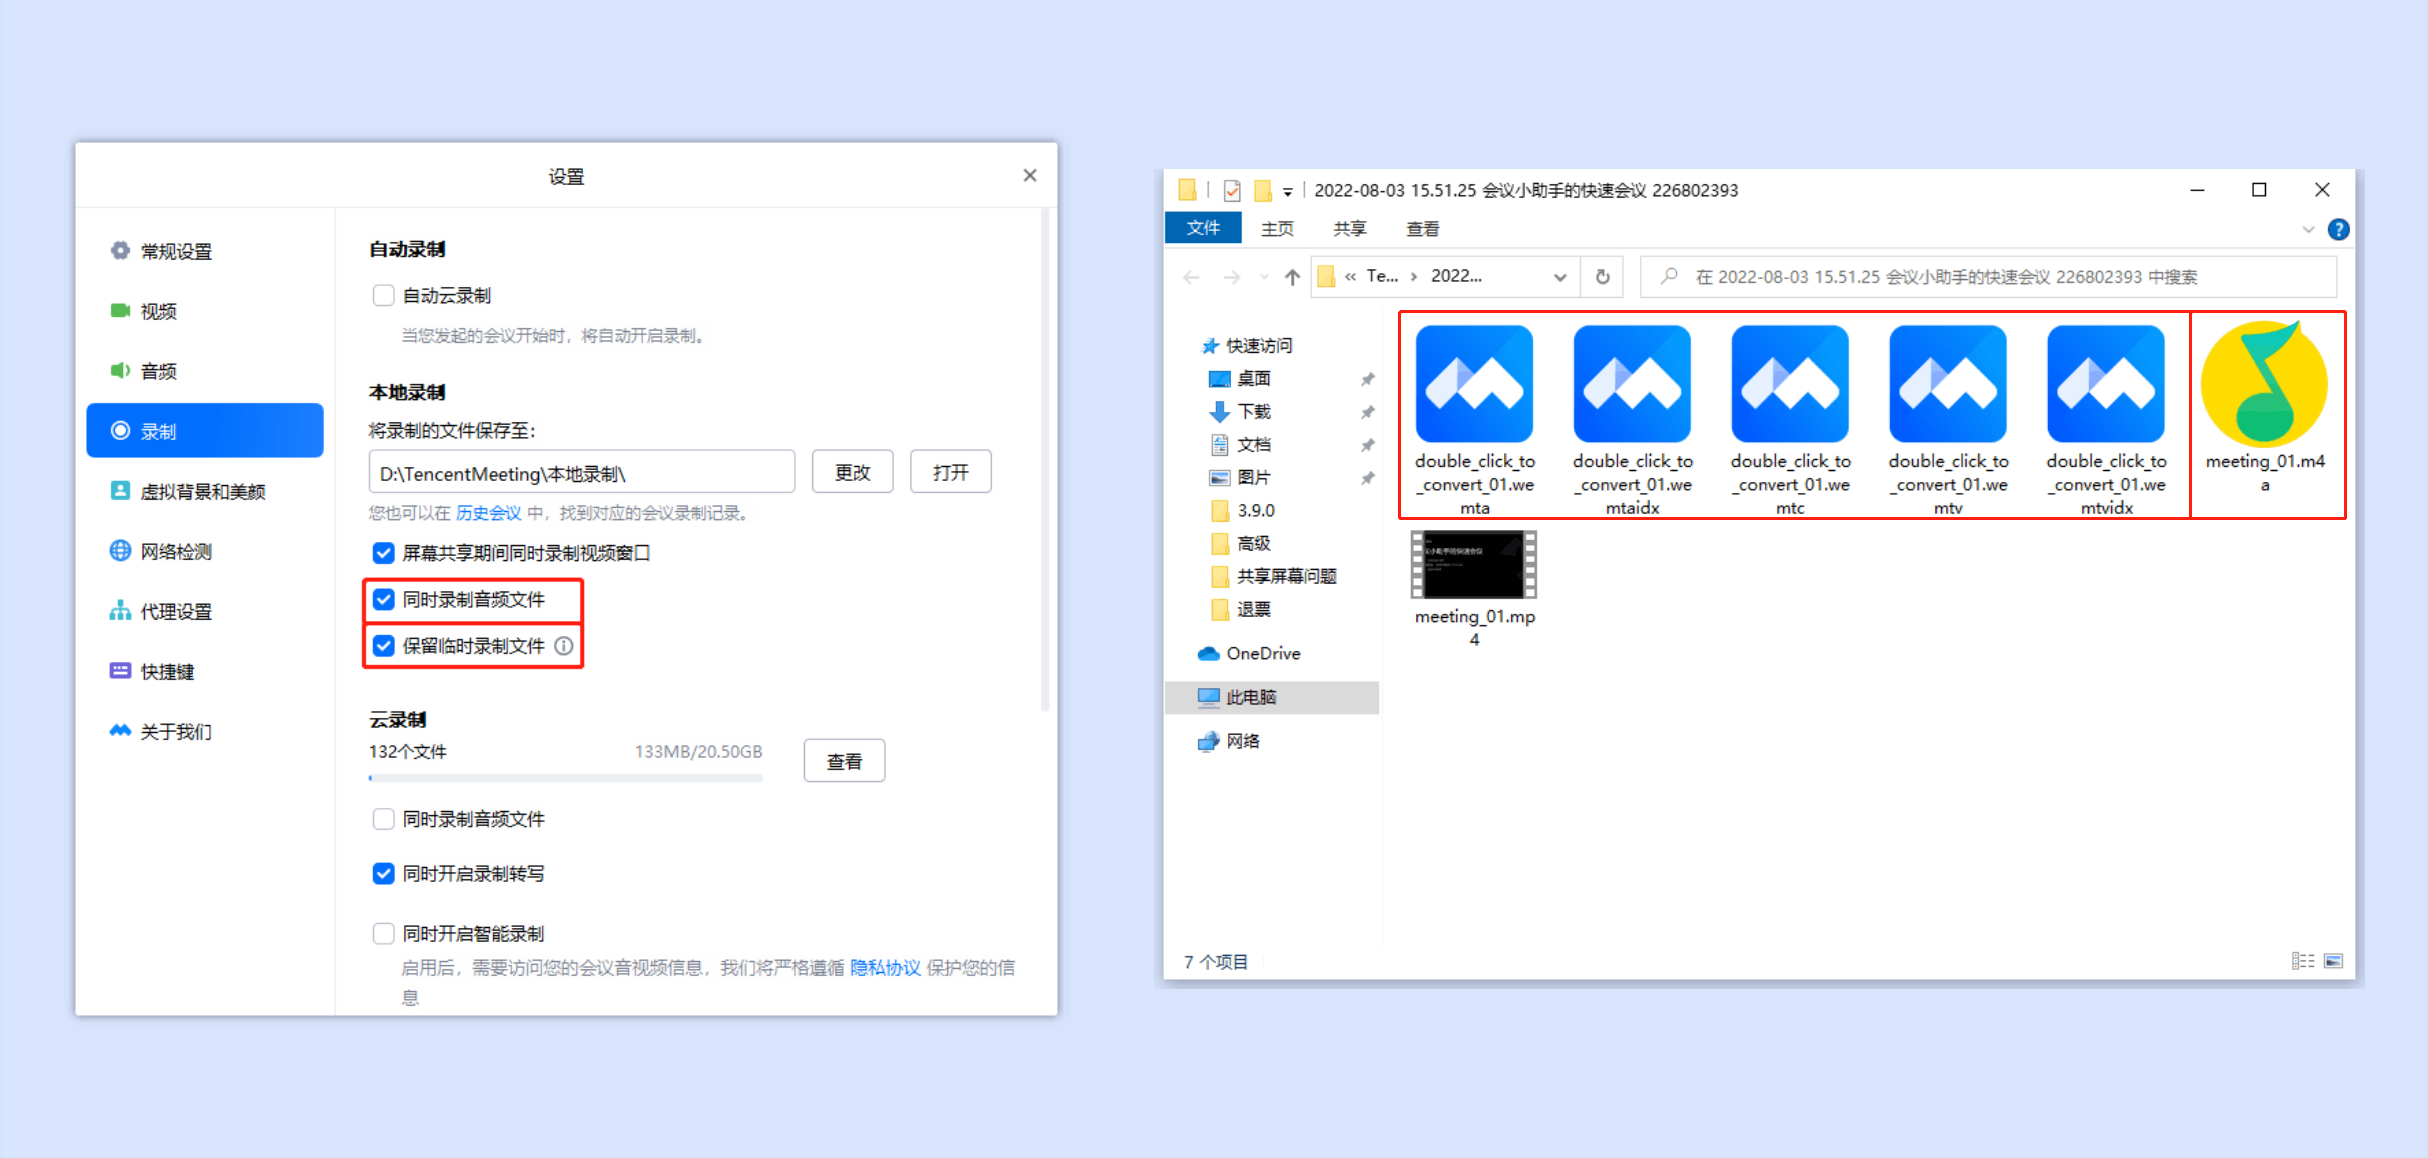The image size is (2428, 1158).
Task: Click the Refresh button in Explorer
Action: click(1602, 277)
